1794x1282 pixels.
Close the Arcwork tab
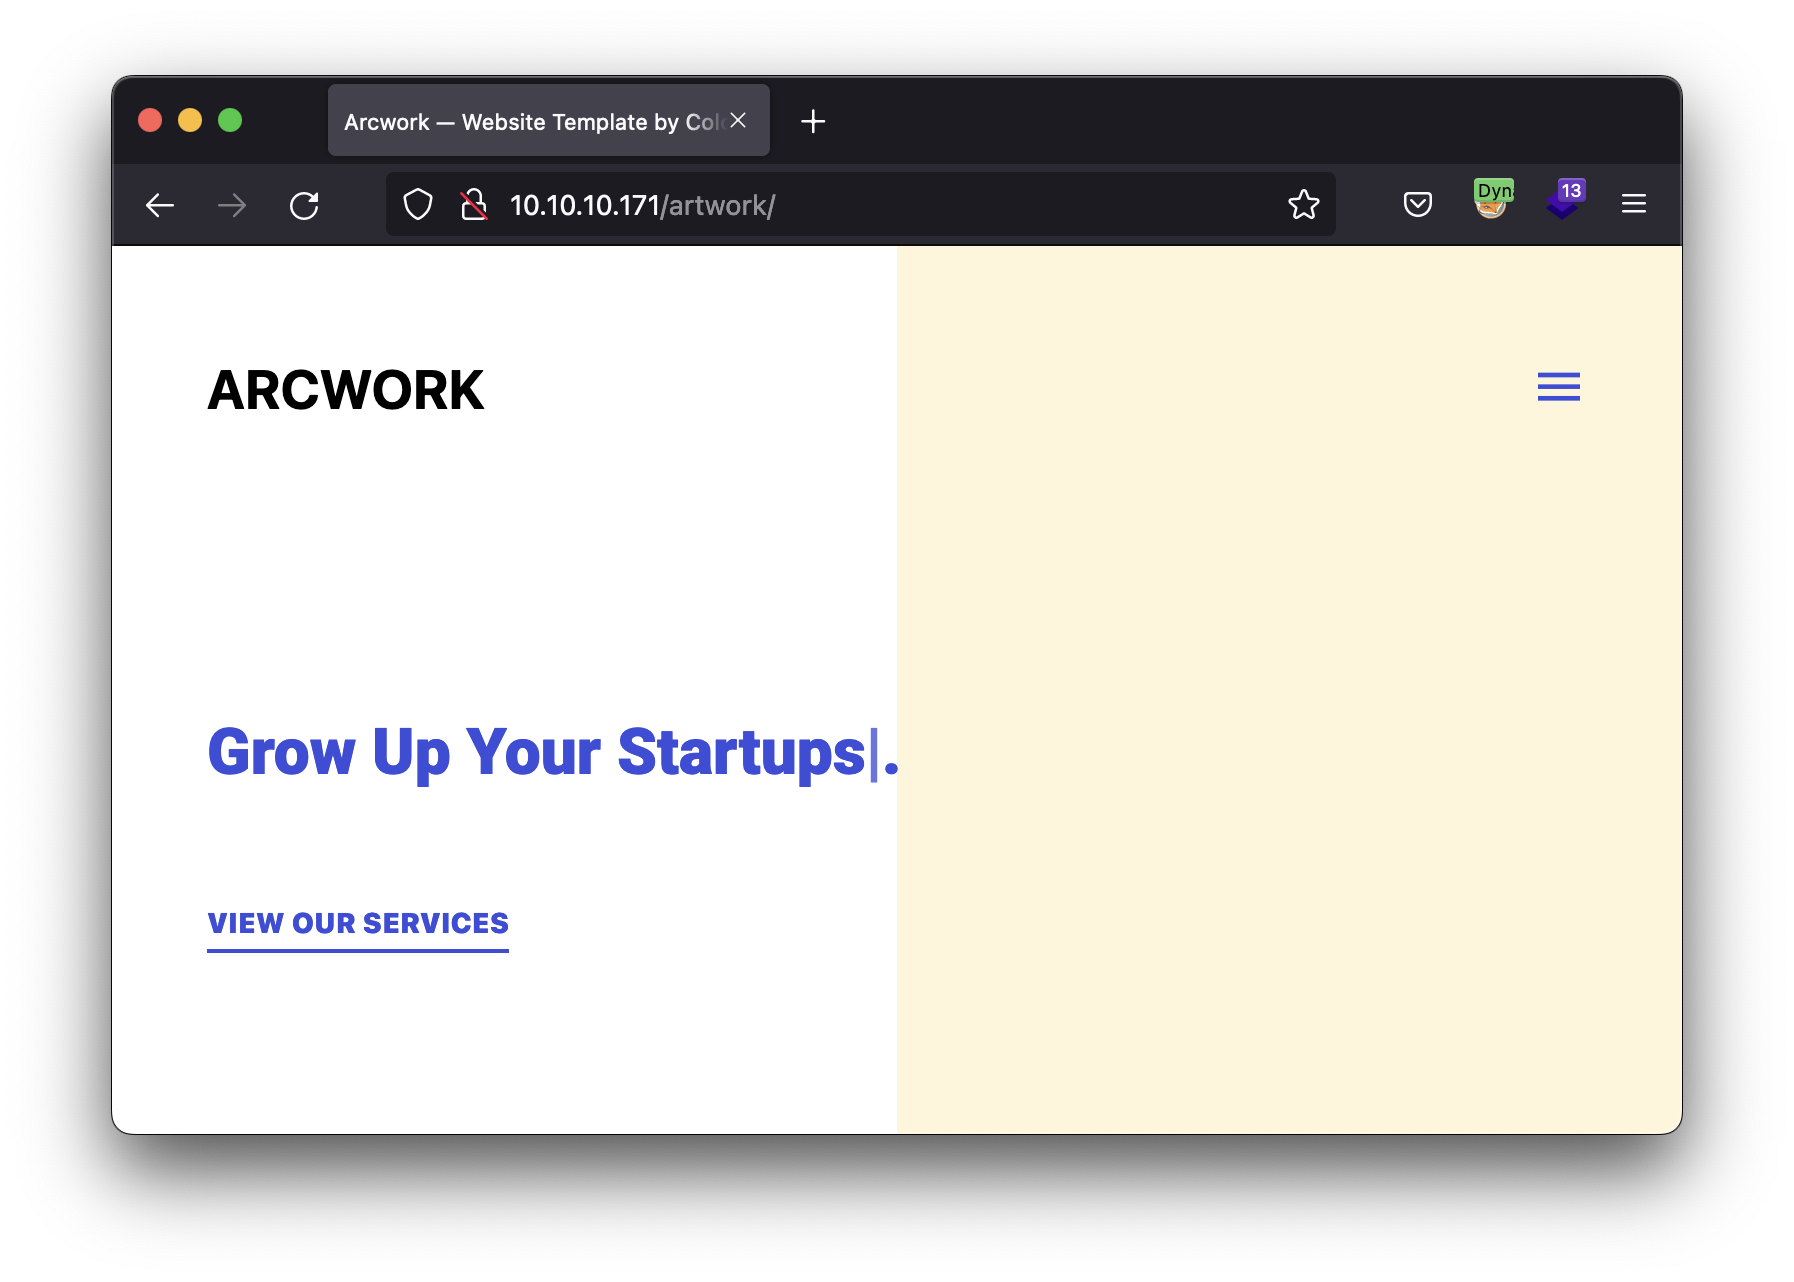tap(738, 120)
